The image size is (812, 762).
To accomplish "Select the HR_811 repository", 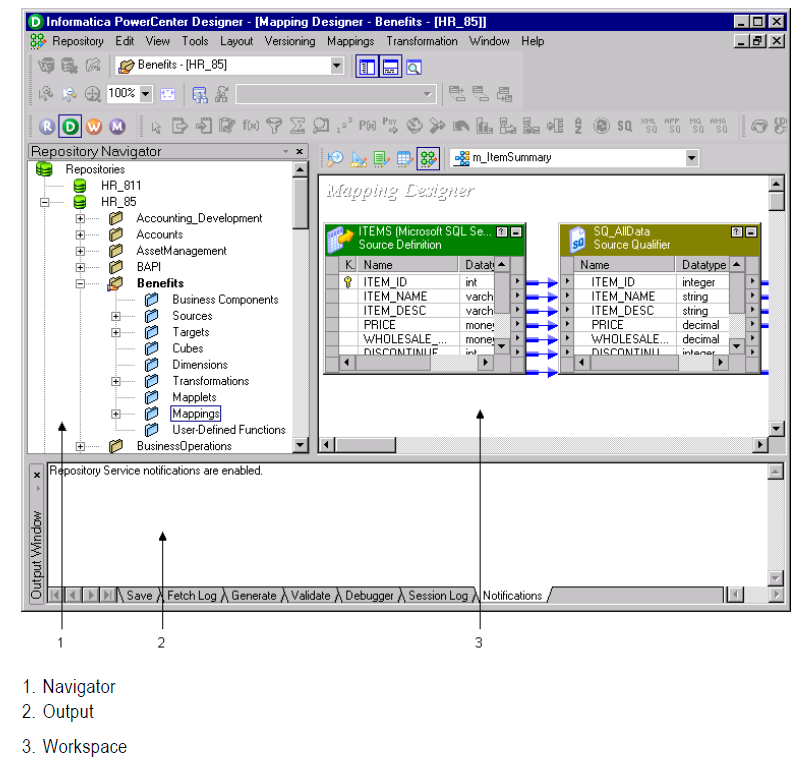I will click(x=121, y=185).
